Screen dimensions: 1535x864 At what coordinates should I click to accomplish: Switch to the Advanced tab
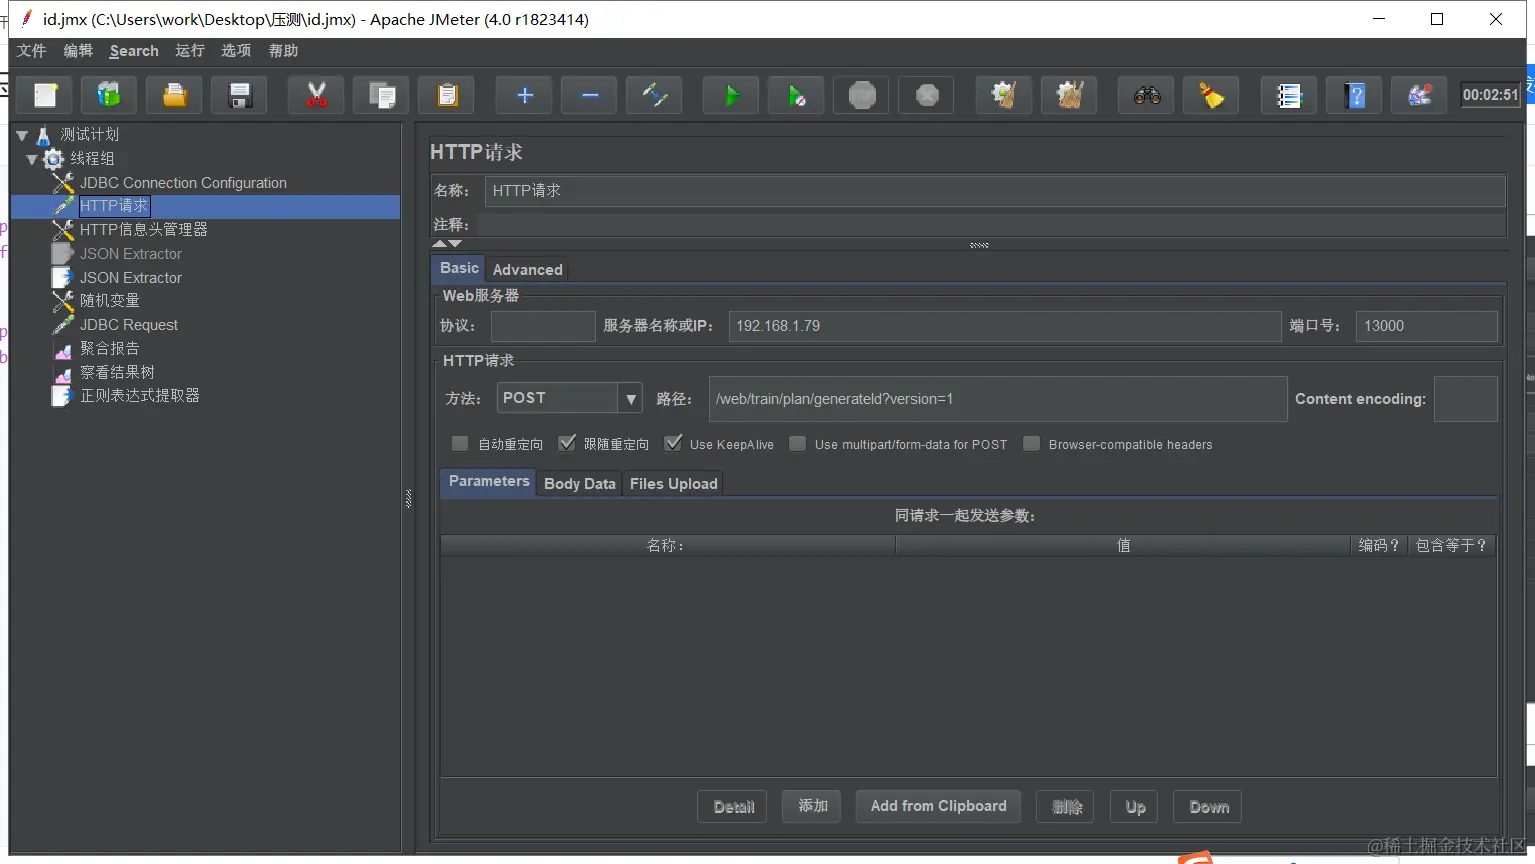527,269
